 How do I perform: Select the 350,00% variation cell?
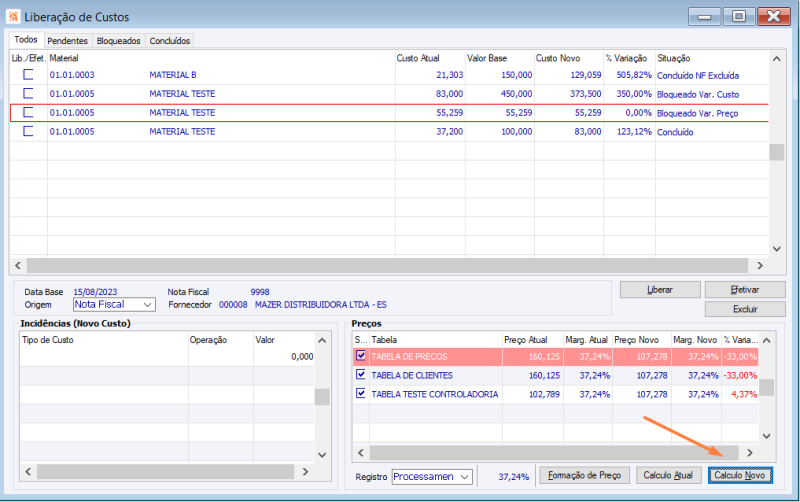coord(634,94)
